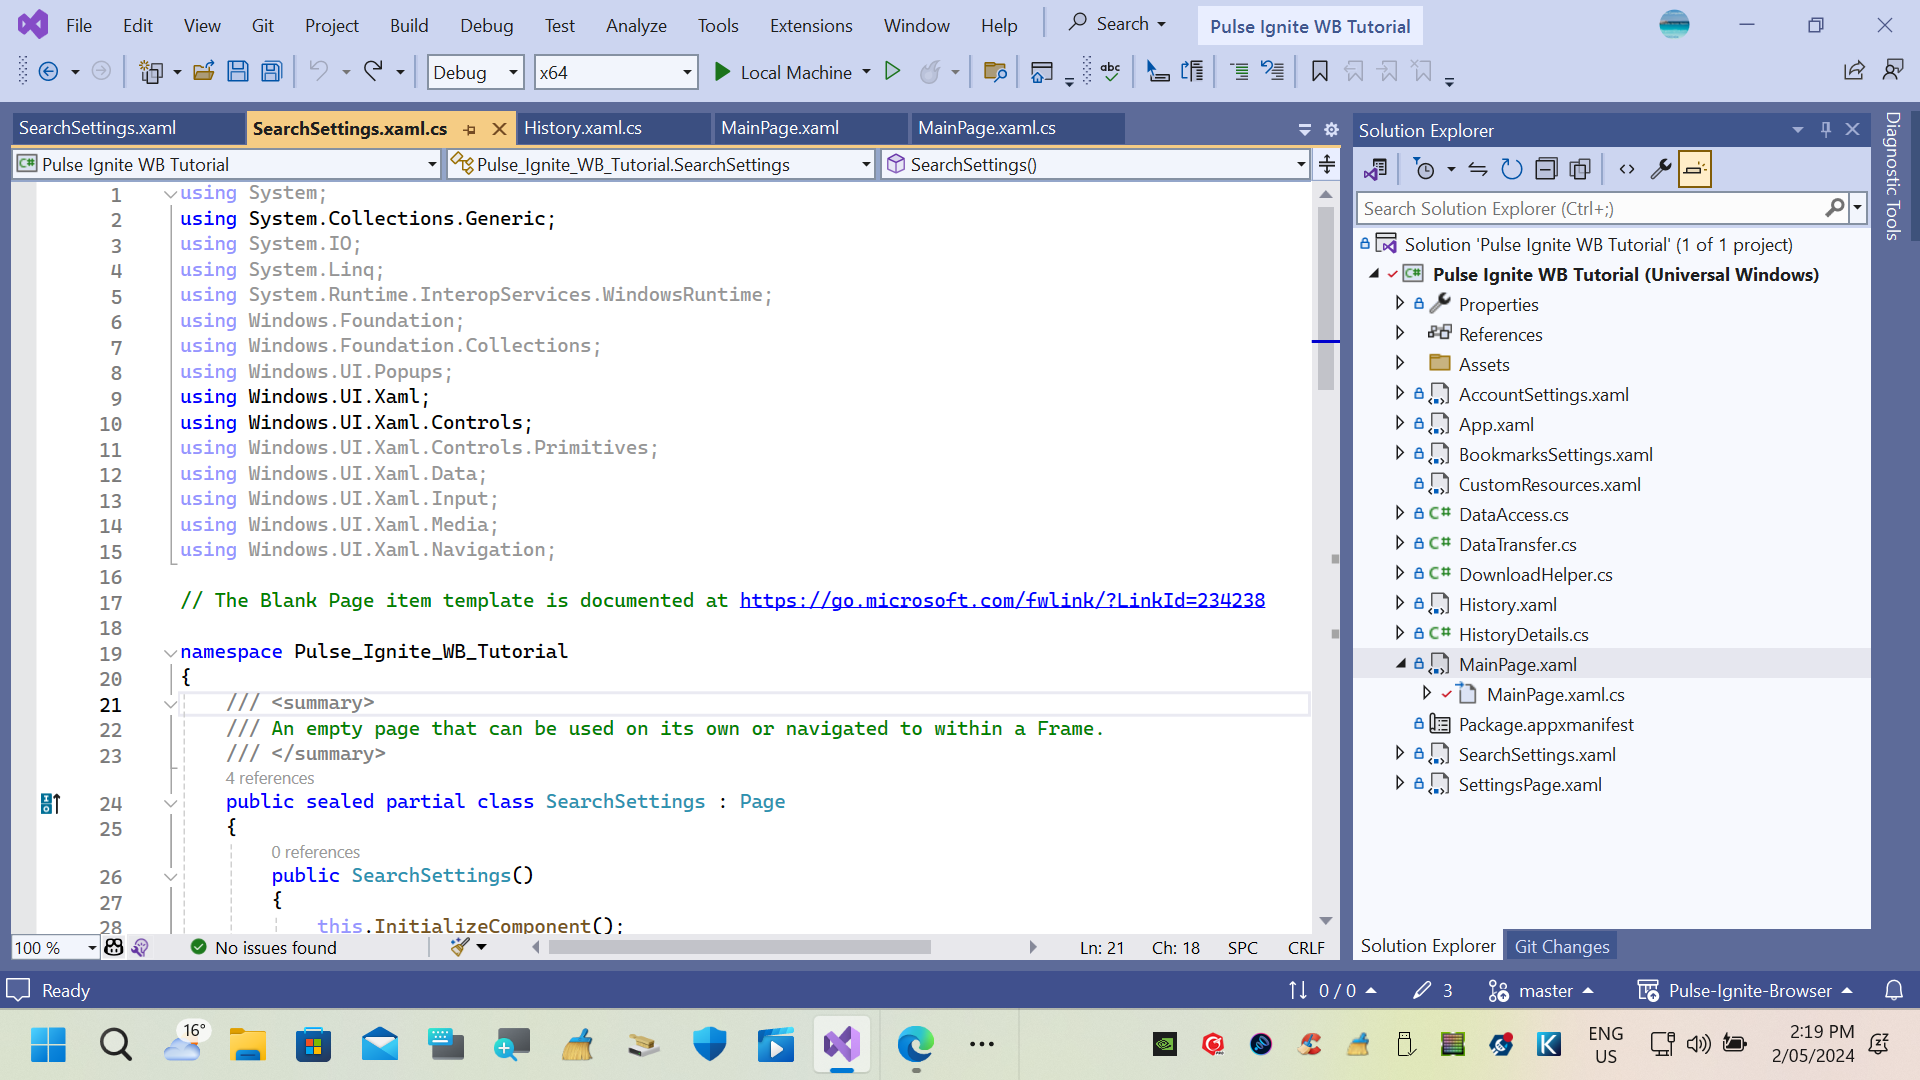Start Without Debugging green outline arrow

892,72
